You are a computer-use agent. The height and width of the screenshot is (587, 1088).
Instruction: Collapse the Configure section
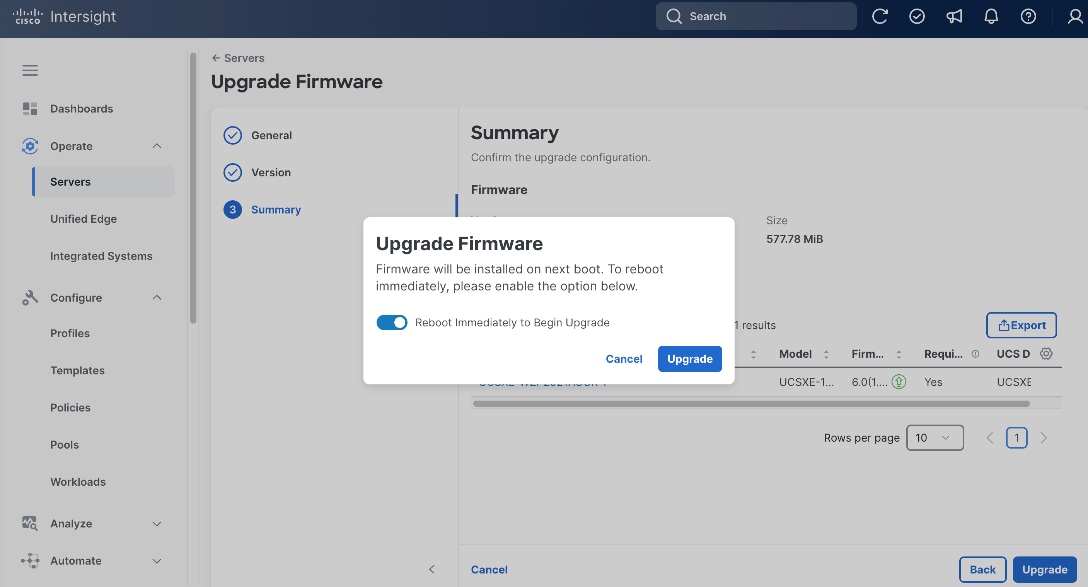coord(157,298)
